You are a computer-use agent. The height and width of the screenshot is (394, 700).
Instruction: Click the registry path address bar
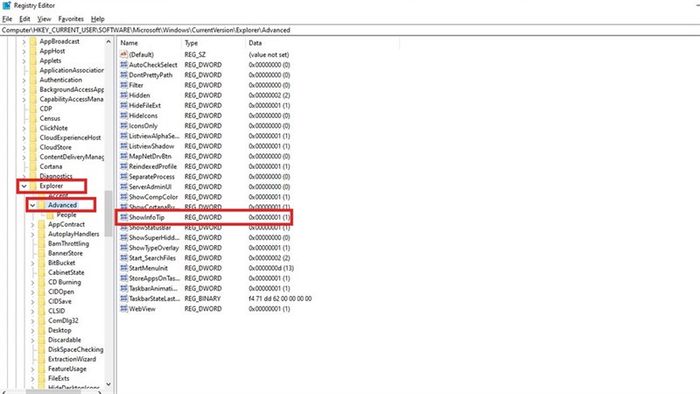pos(350,30)
